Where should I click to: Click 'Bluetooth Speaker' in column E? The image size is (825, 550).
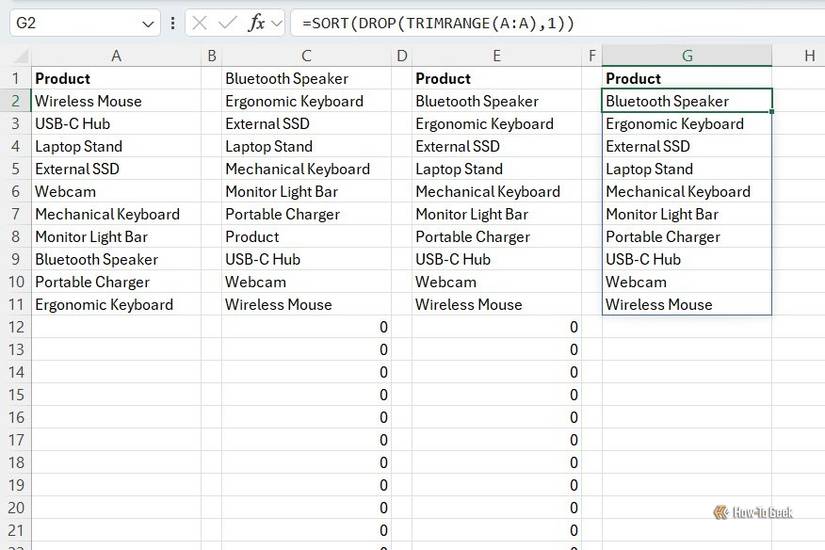coord(477,101)
